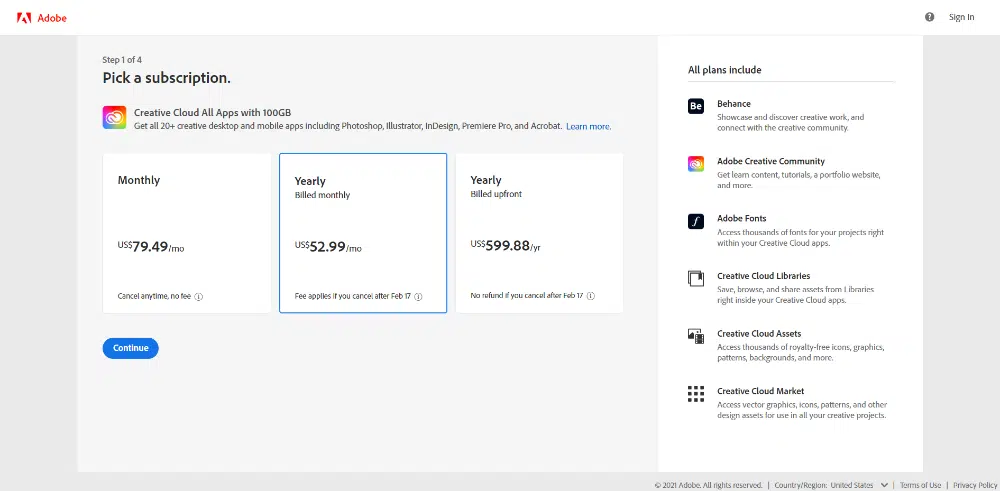
Task: Click the Adobe Fonts icon
Action: (696, 221)
